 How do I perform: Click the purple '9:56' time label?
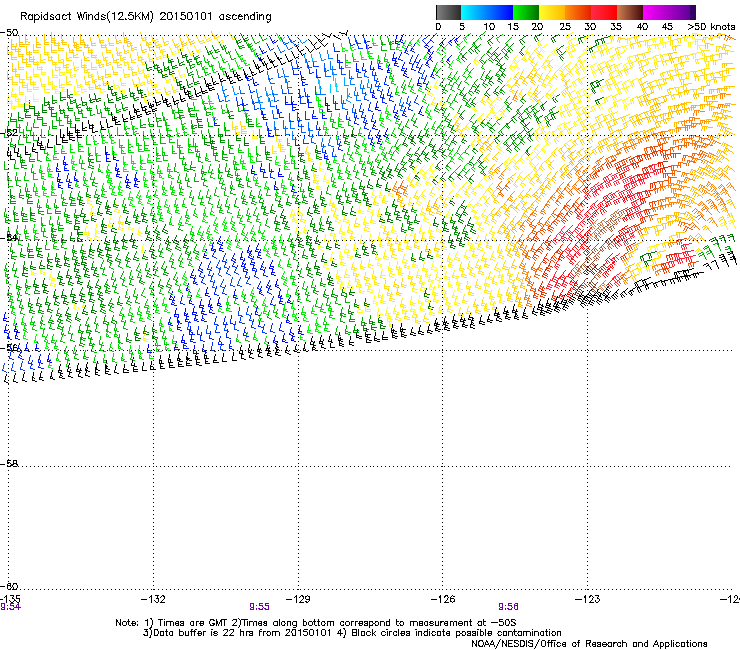coord(508,607)
